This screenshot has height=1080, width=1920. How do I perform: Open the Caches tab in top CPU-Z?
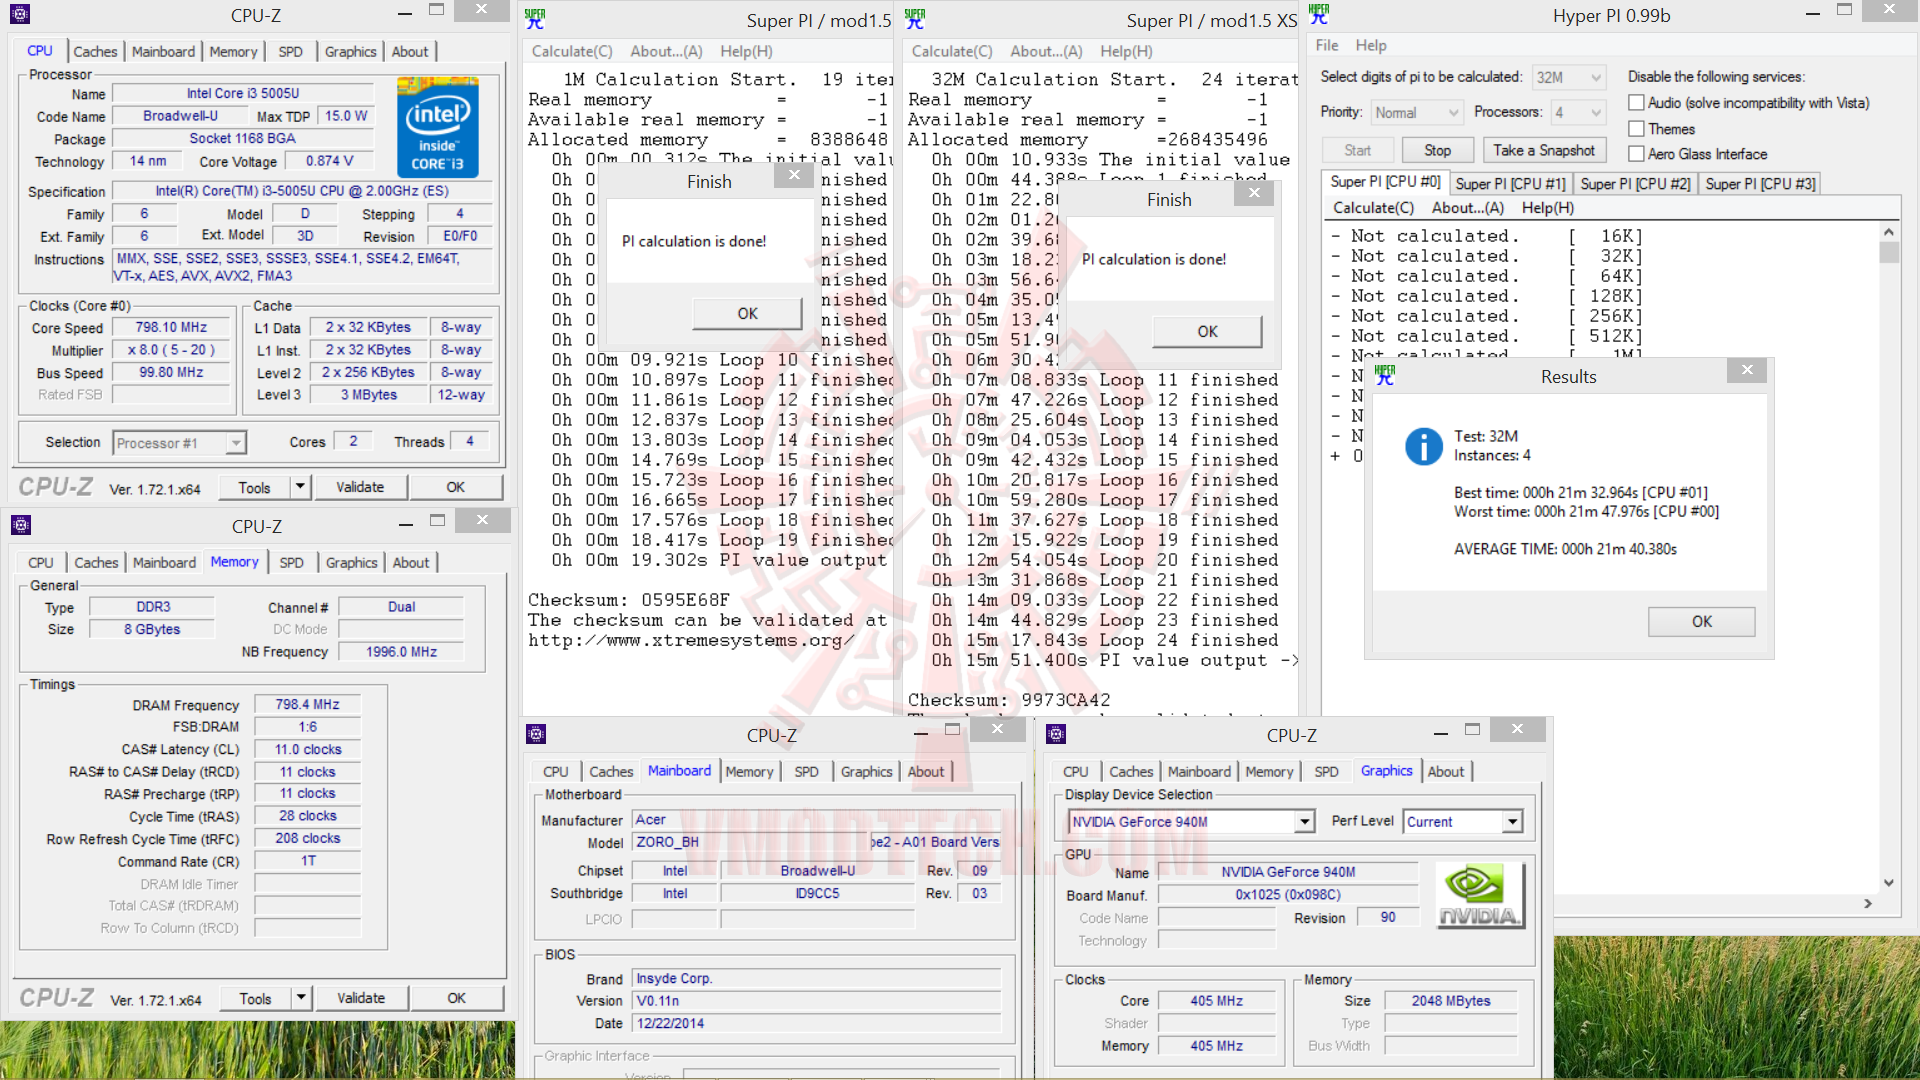[x=95, y=52]
